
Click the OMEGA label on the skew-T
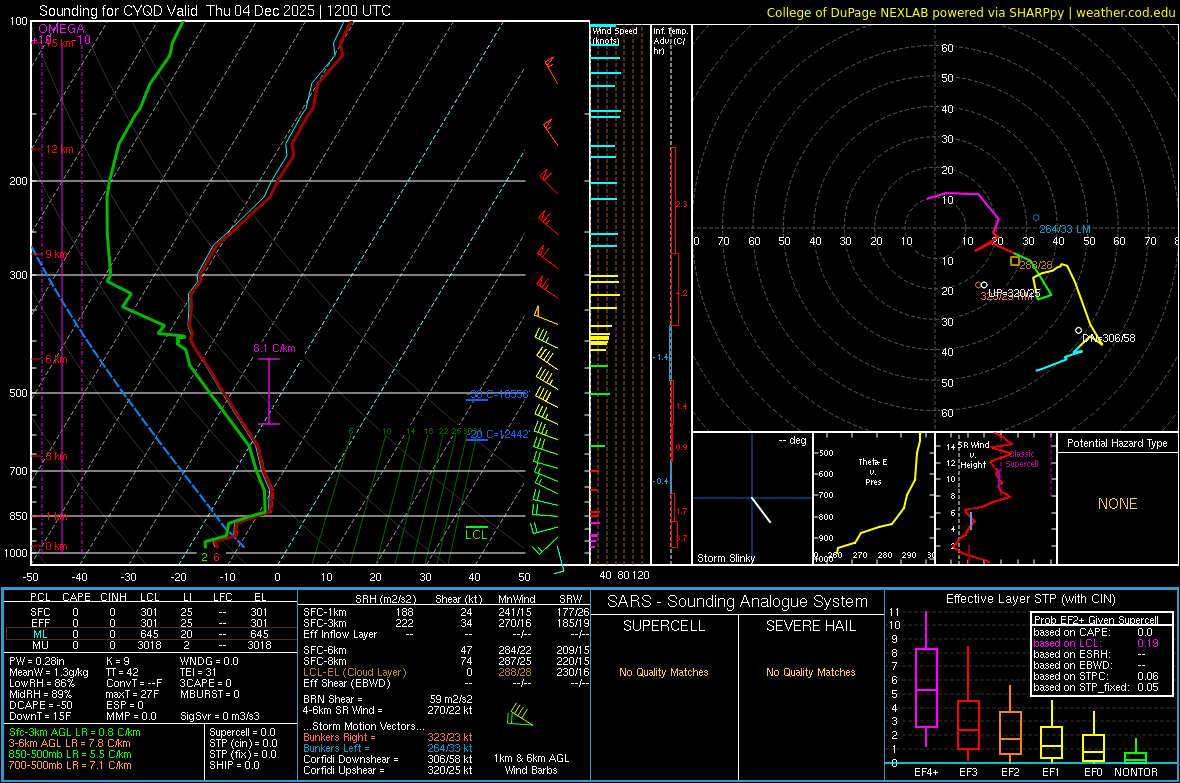[61, 29]
